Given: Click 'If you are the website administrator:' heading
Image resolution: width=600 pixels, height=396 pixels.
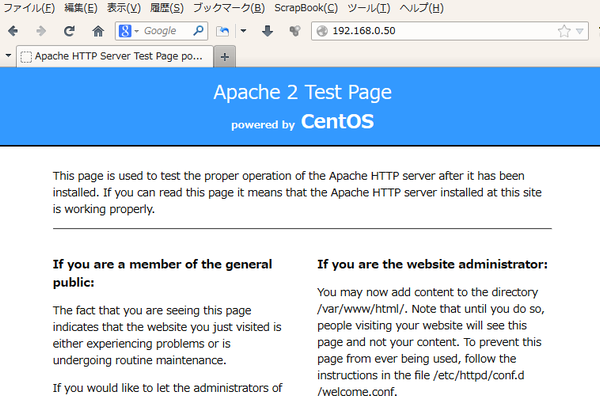Looking at the screenshot, I should (432, 264).
